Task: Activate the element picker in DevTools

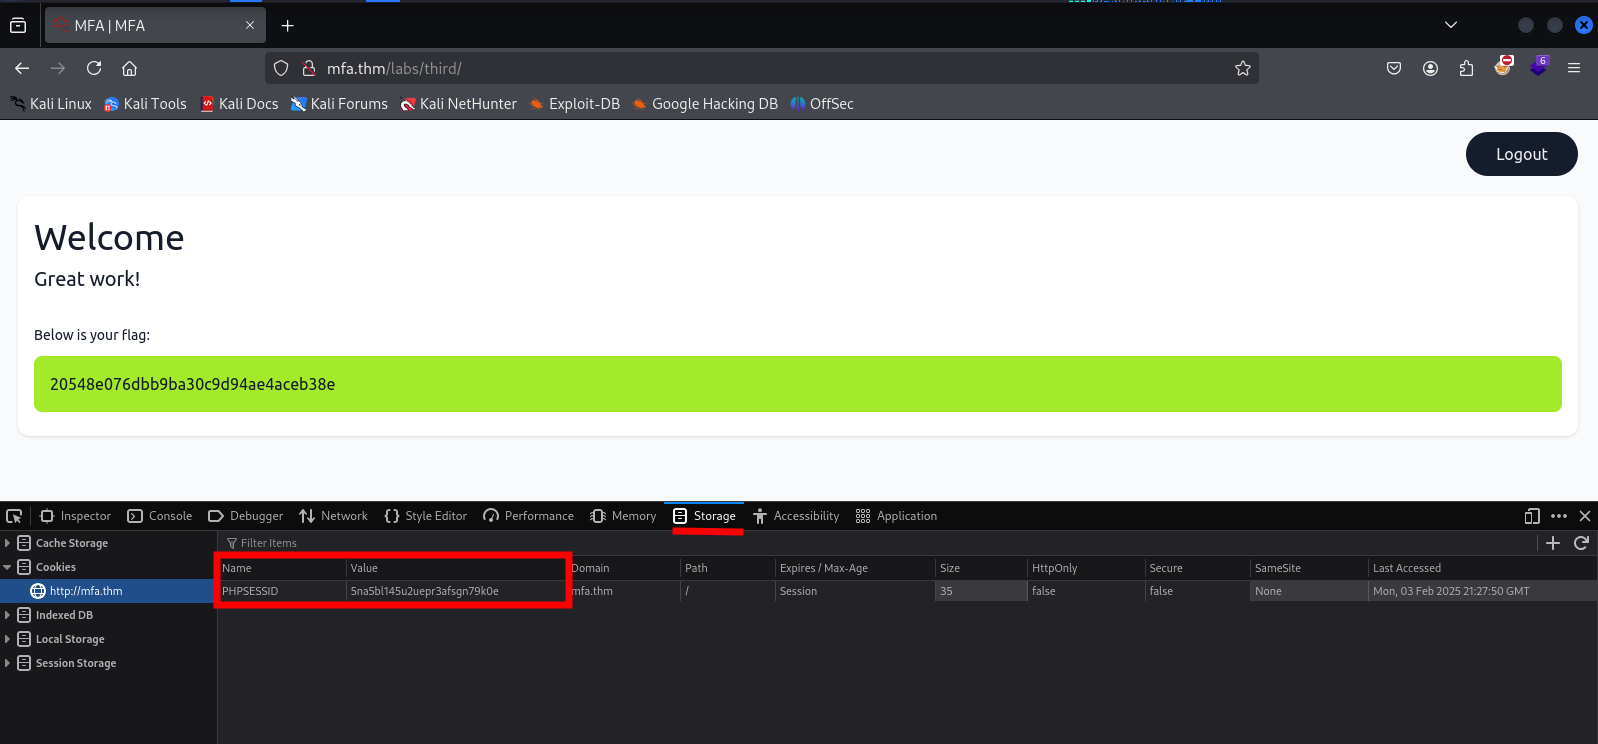Action: pyautogui.click(x=14, y=516)
